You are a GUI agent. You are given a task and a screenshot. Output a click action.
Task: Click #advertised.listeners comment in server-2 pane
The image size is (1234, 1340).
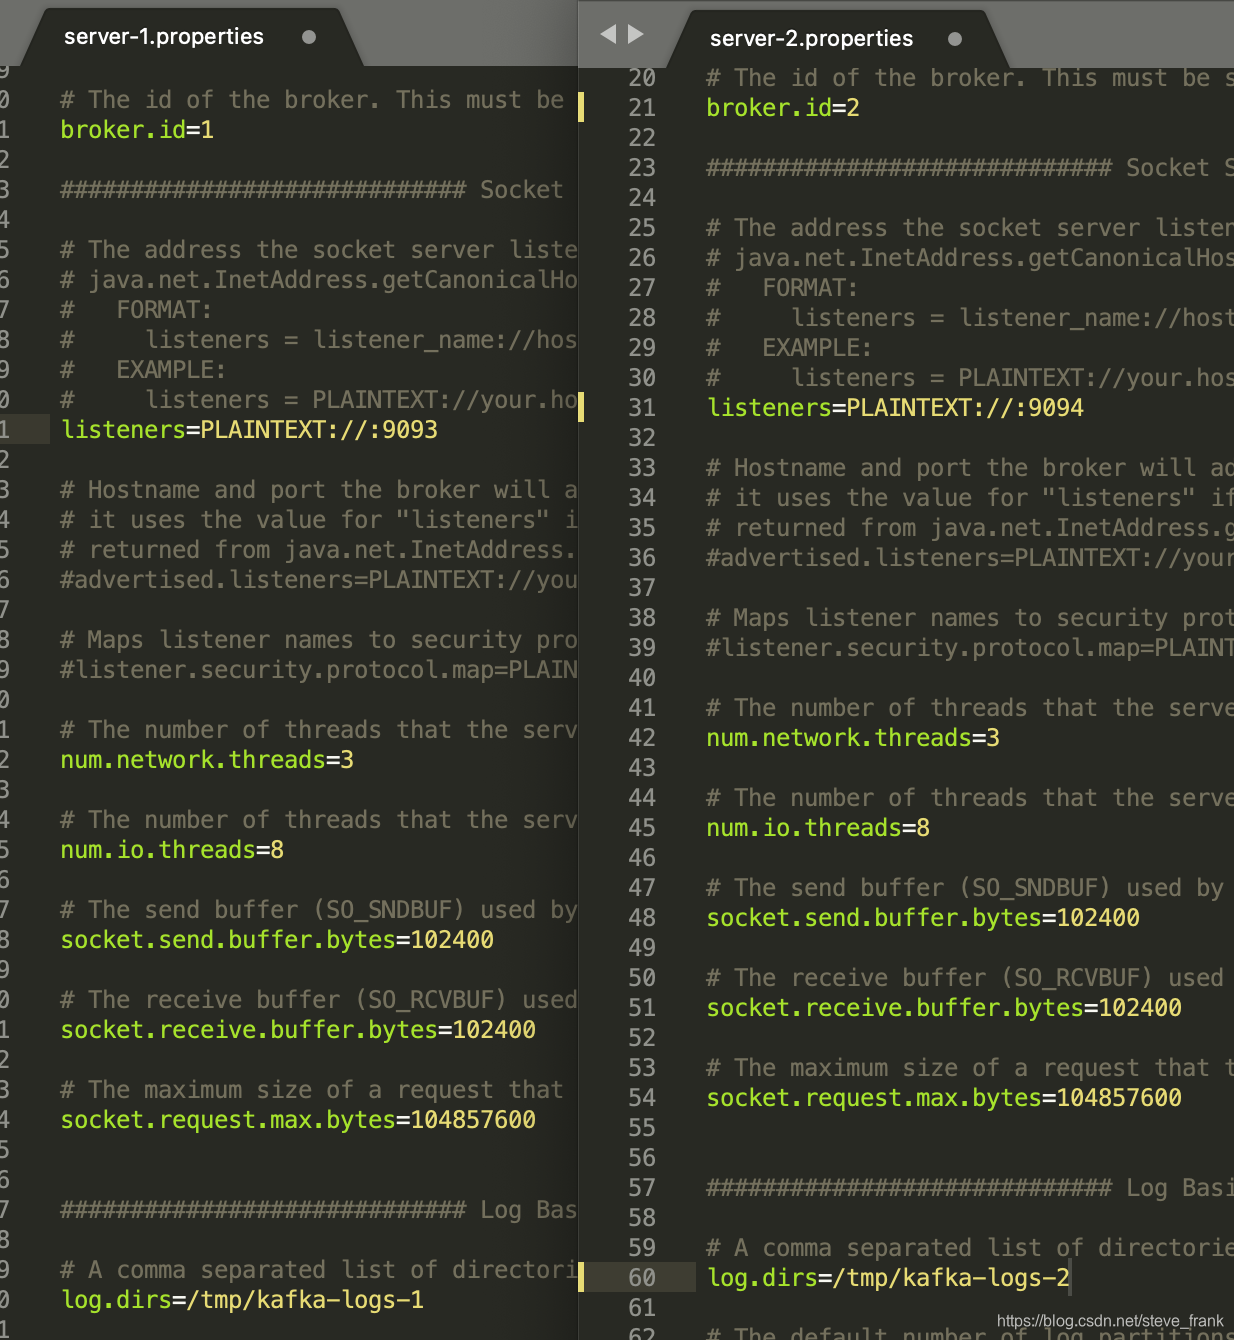(970, 558)
